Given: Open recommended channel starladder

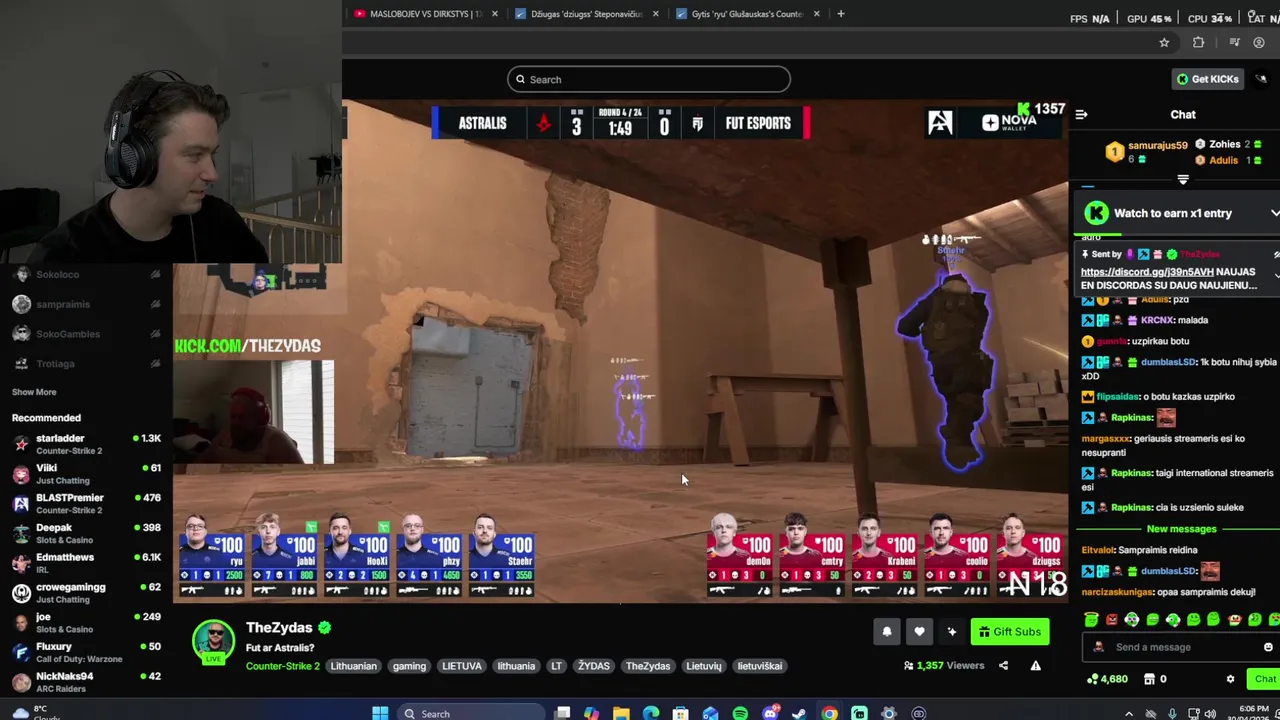Looking at the screenshot, I should coord(88,444).
